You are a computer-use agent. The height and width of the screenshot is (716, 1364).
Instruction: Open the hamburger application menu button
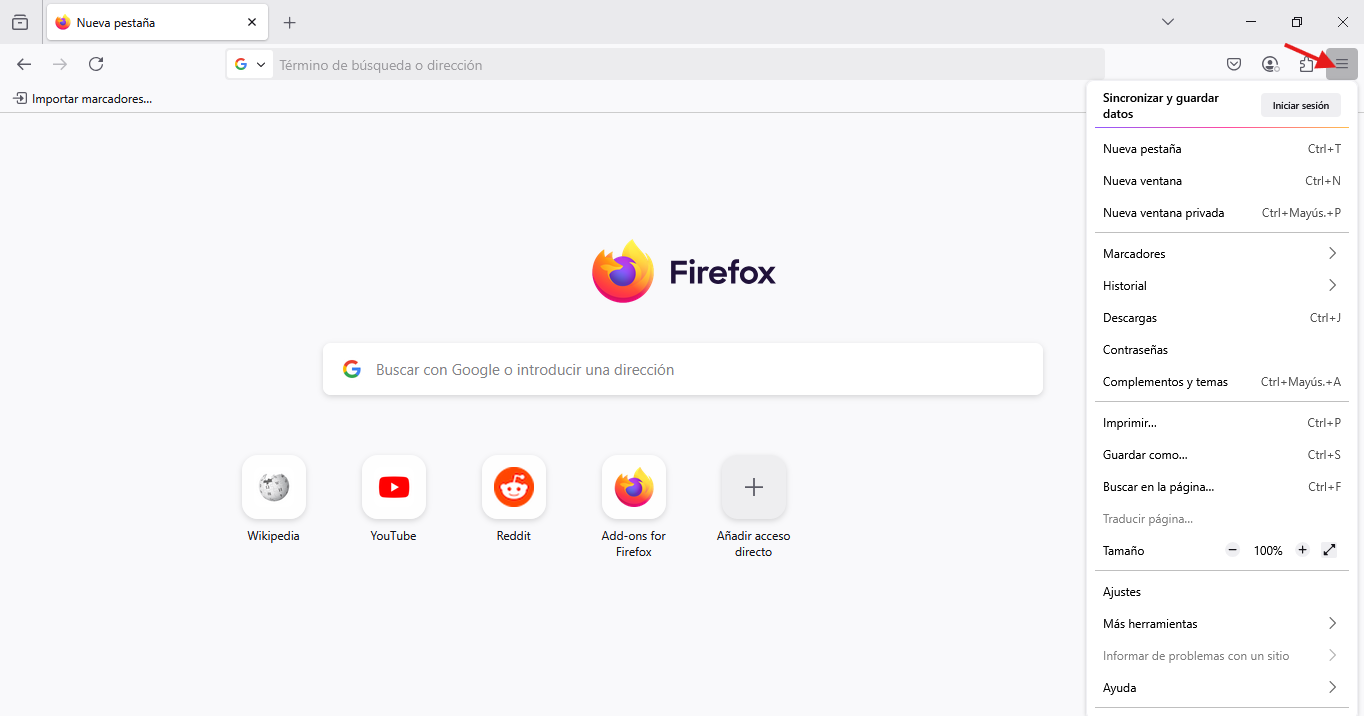coord(1342,64)
